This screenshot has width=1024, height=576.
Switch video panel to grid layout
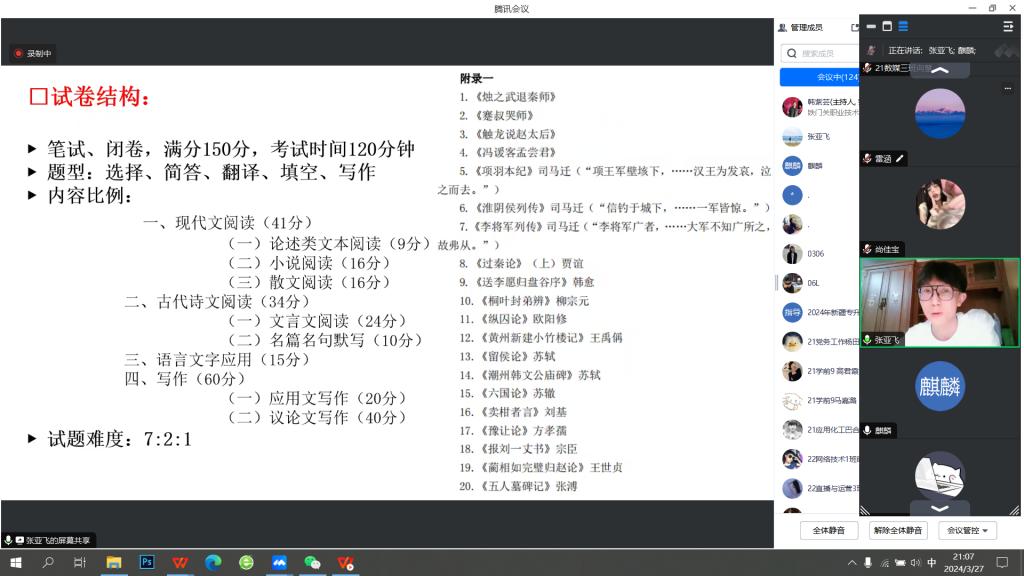coord(903,26)
